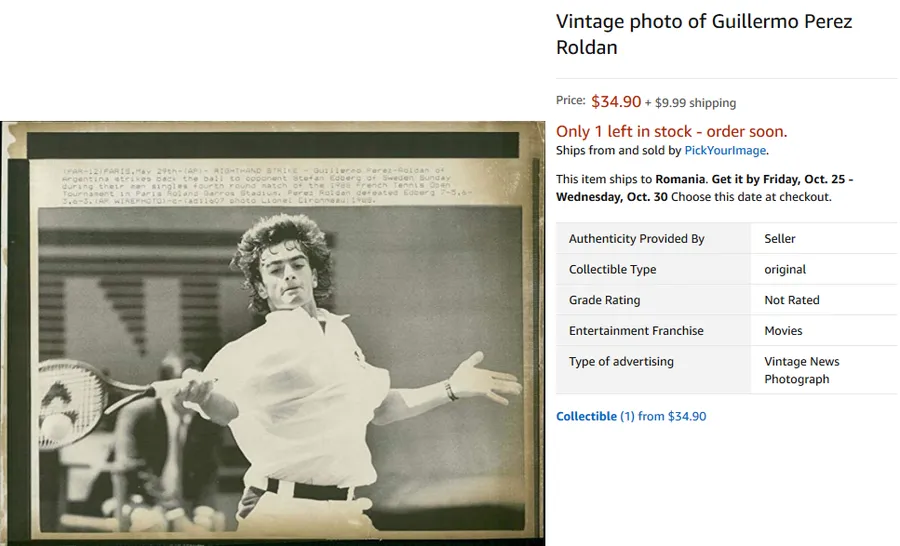
Task: Click the 'Not Rated' grade value
Action: pyautogui.click(x=791, y=300)
